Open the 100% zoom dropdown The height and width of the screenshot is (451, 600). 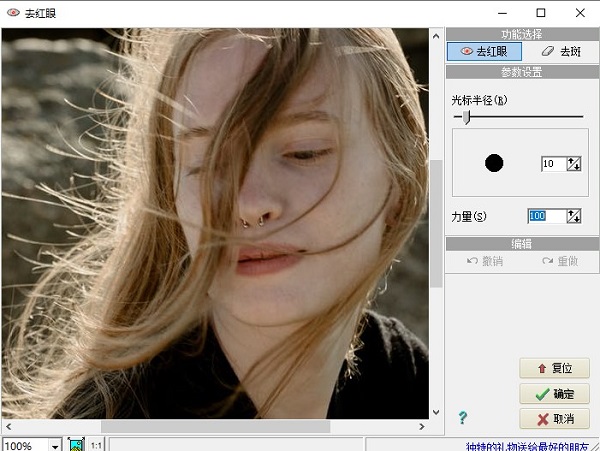pos(54,444)
